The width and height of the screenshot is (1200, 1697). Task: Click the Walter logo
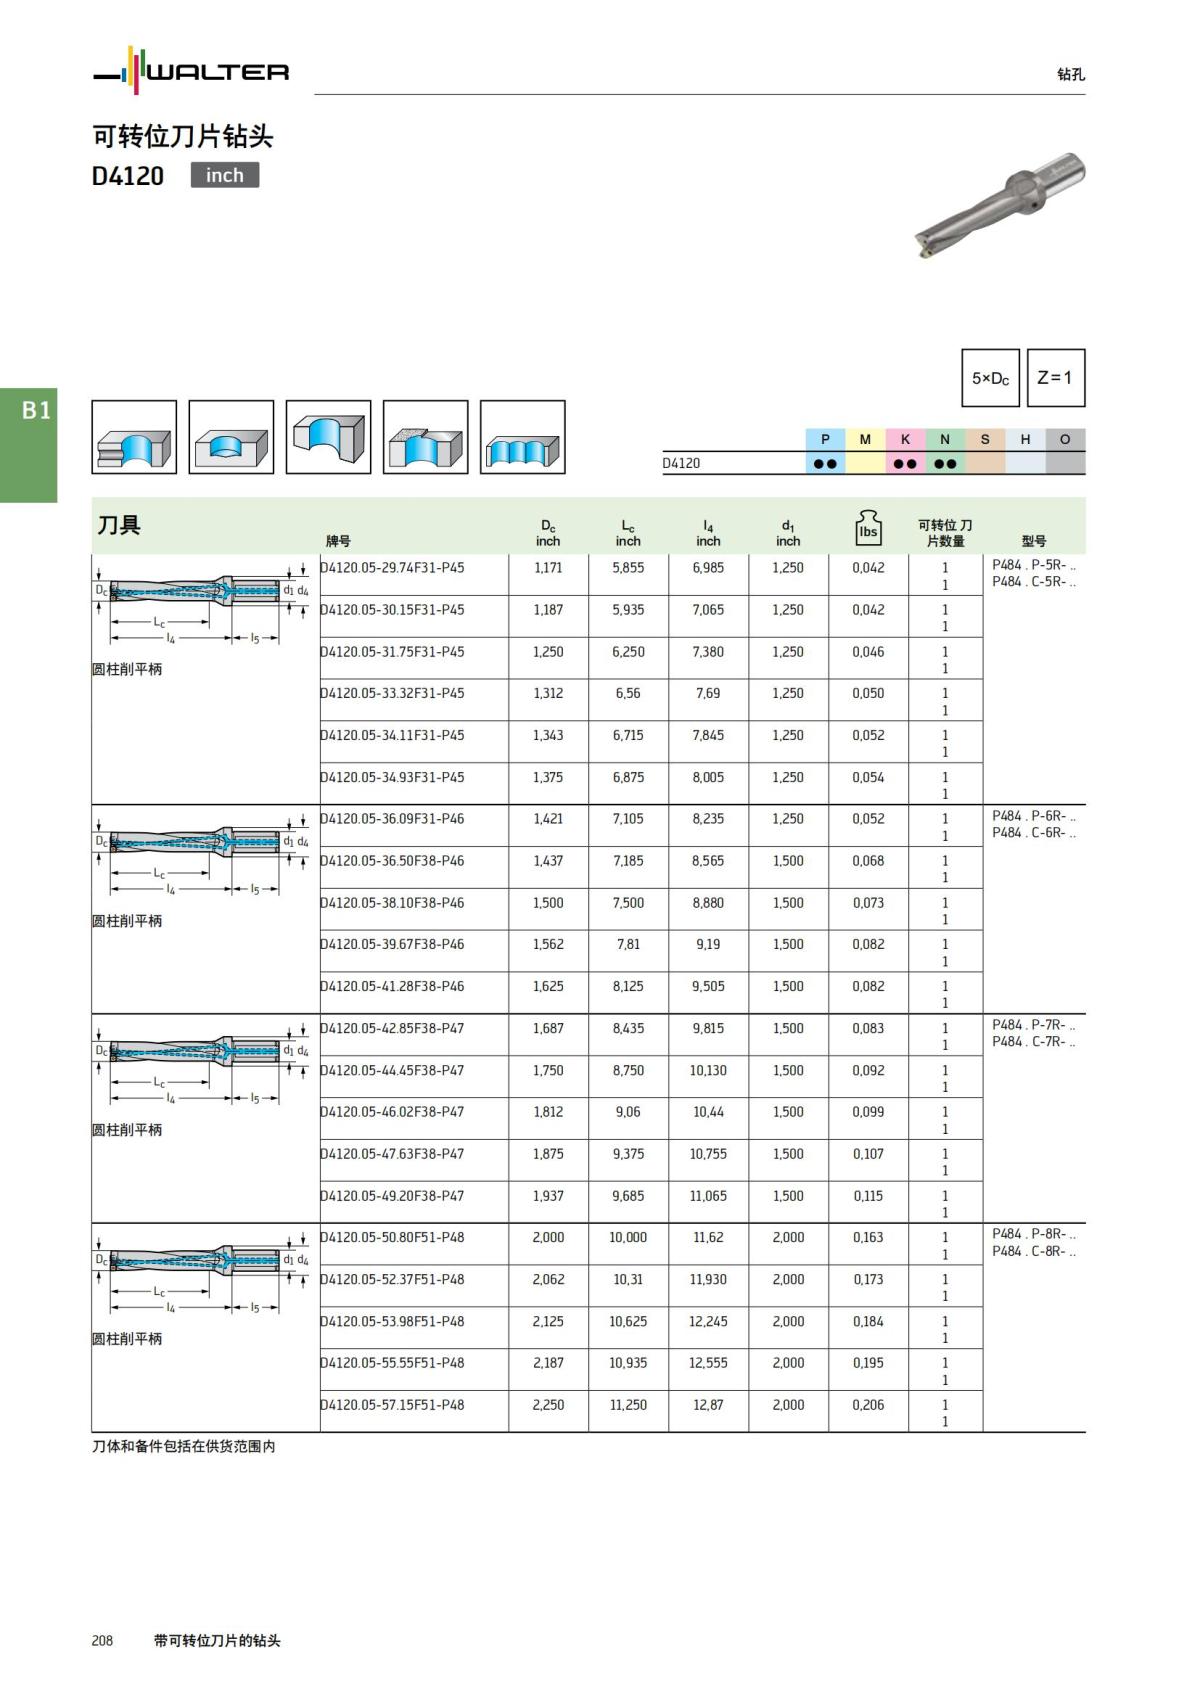191,71
